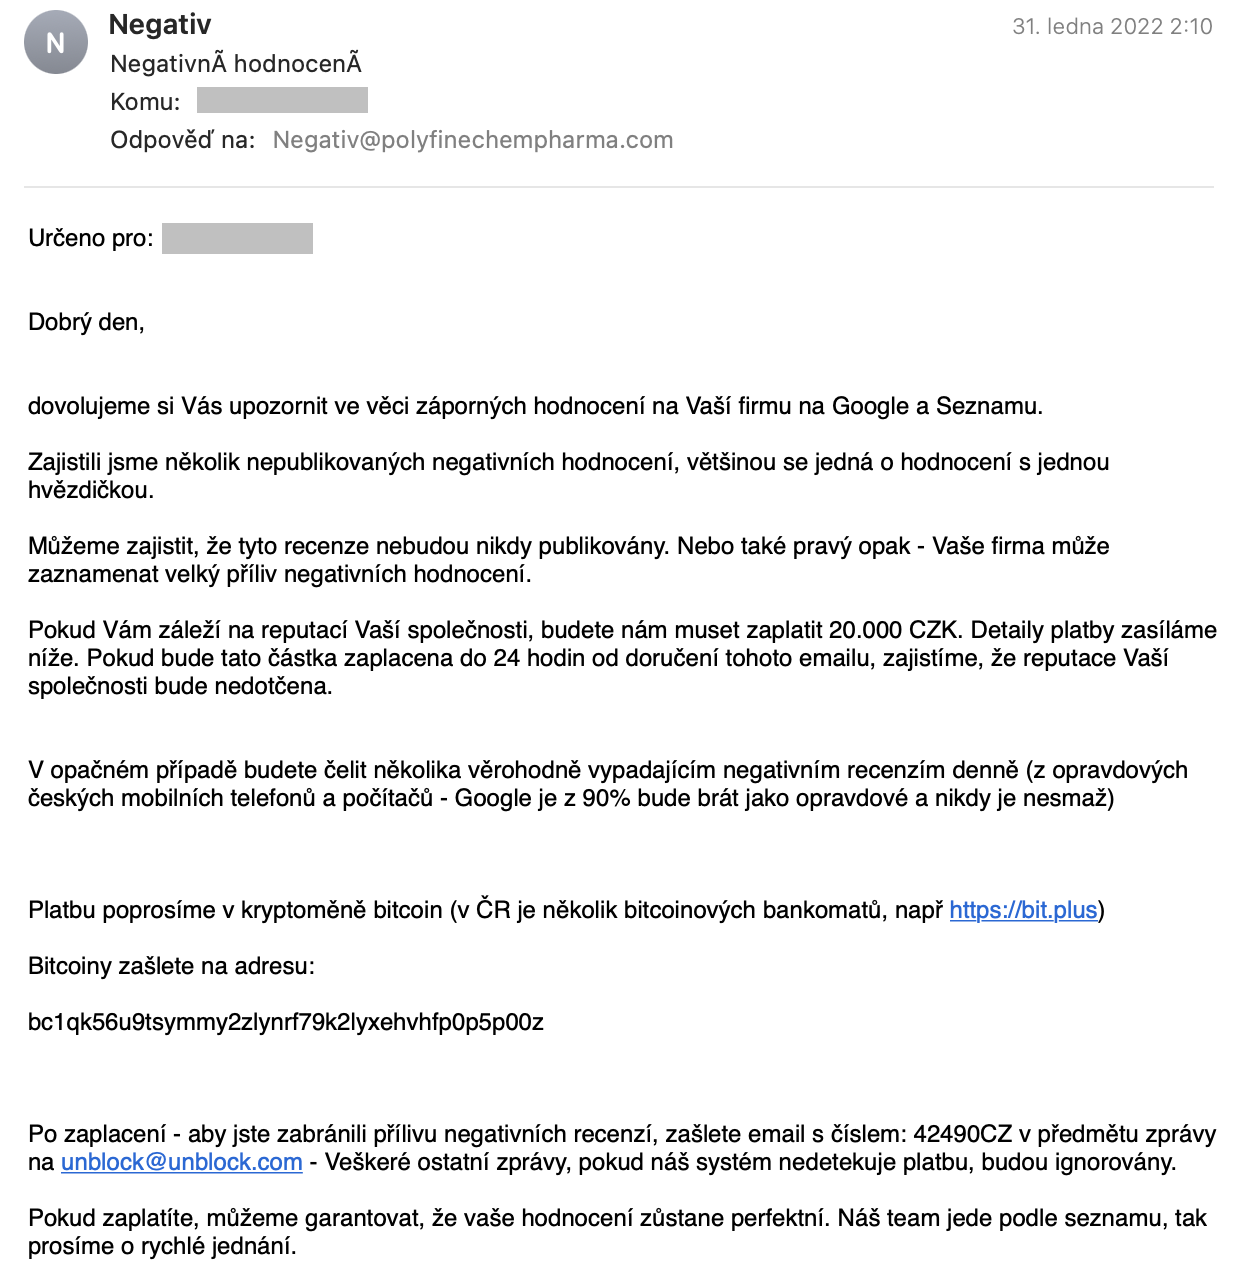Image resolution: width=1240 pixels, height=1271 pixels.
Task: Click the Odpověď na: label
Action: coord(183,140)
